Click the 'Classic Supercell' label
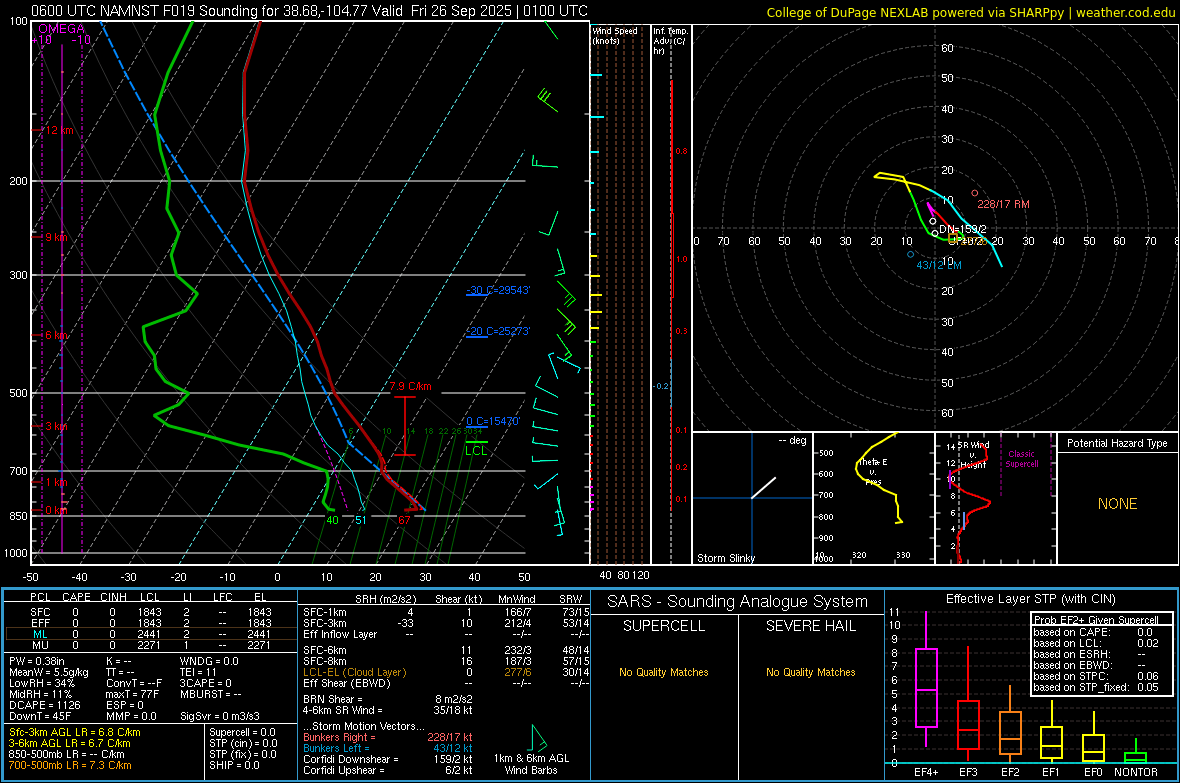 point(1021,459)
